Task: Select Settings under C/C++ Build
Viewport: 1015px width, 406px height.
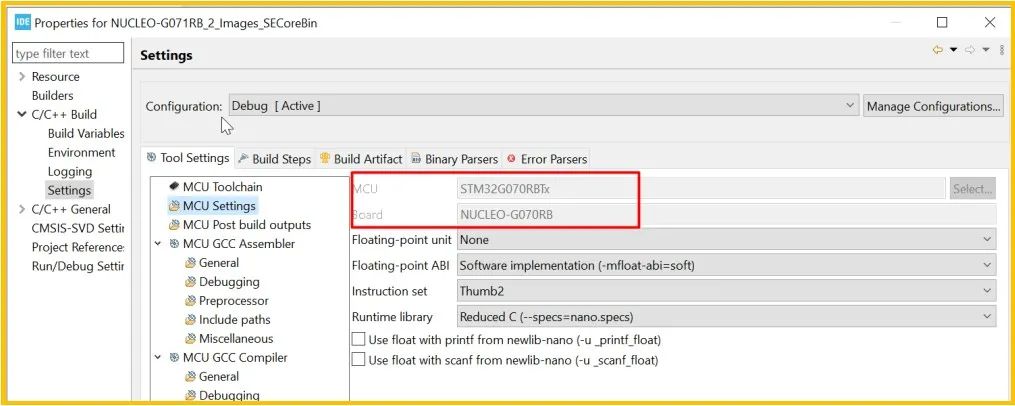Action: [69, 190]
